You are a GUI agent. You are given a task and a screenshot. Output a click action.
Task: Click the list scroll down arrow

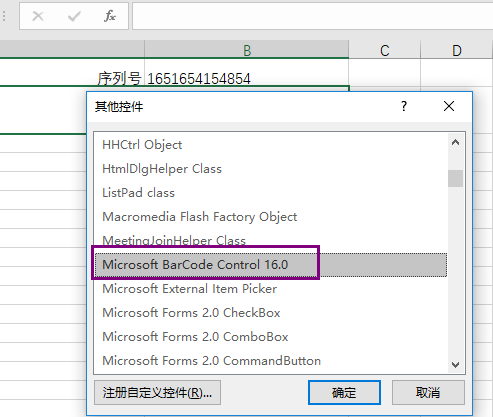455,365
